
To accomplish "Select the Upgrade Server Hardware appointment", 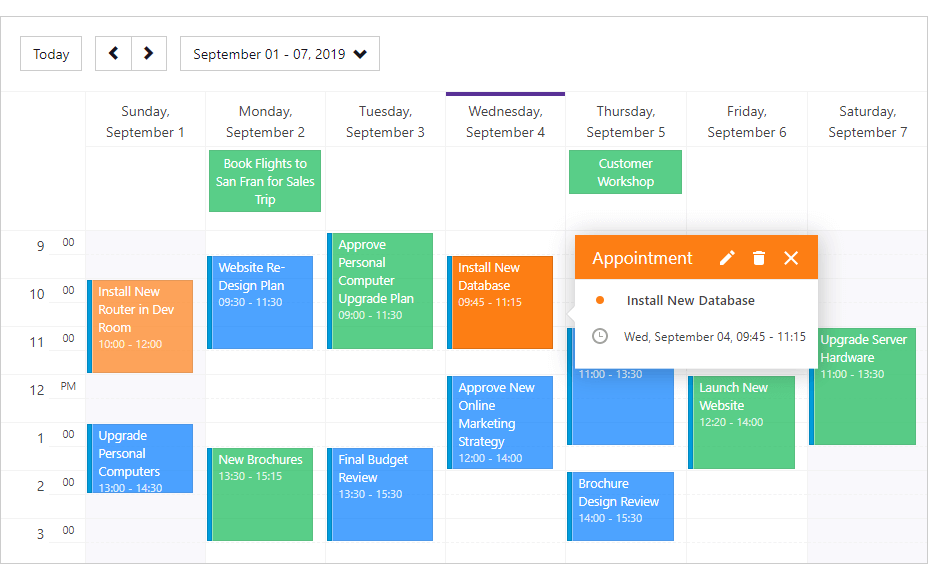I will [x=863, y=386].
